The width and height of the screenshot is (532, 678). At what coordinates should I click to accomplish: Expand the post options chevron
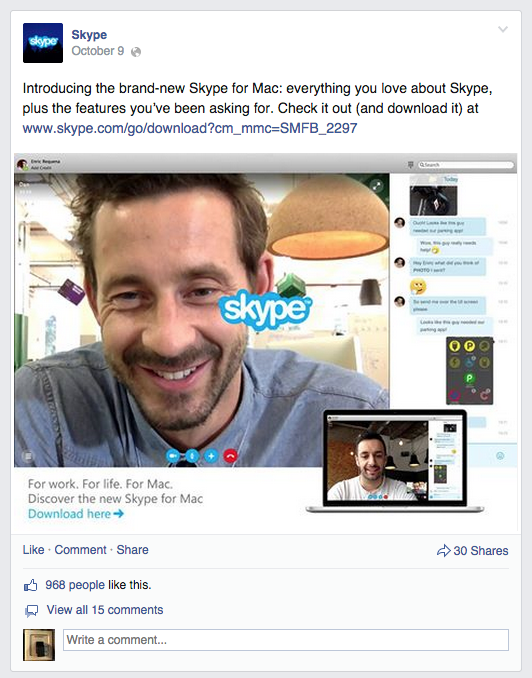pyautogui.click(x=503, y=29)
